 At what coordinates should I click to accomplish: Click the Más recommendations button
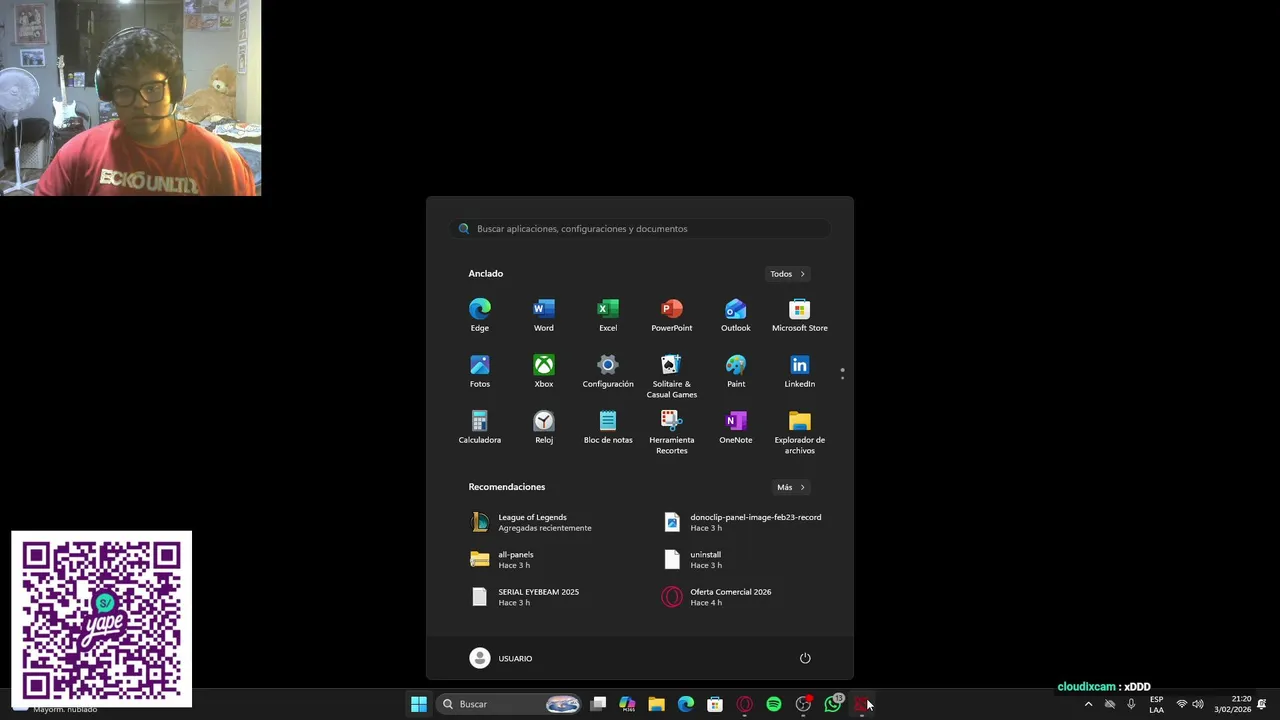coord(791,487)
